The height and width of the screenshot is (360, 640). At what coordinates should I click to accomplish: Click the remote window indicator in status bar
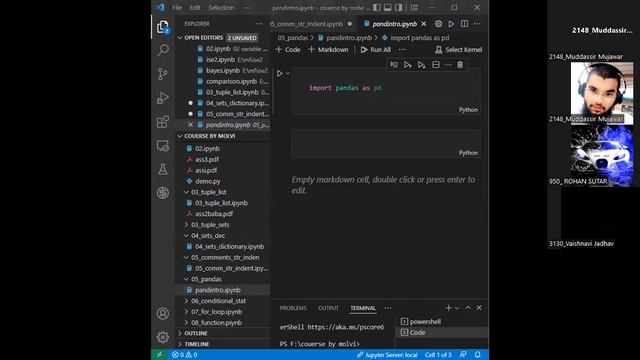(159, 355)
